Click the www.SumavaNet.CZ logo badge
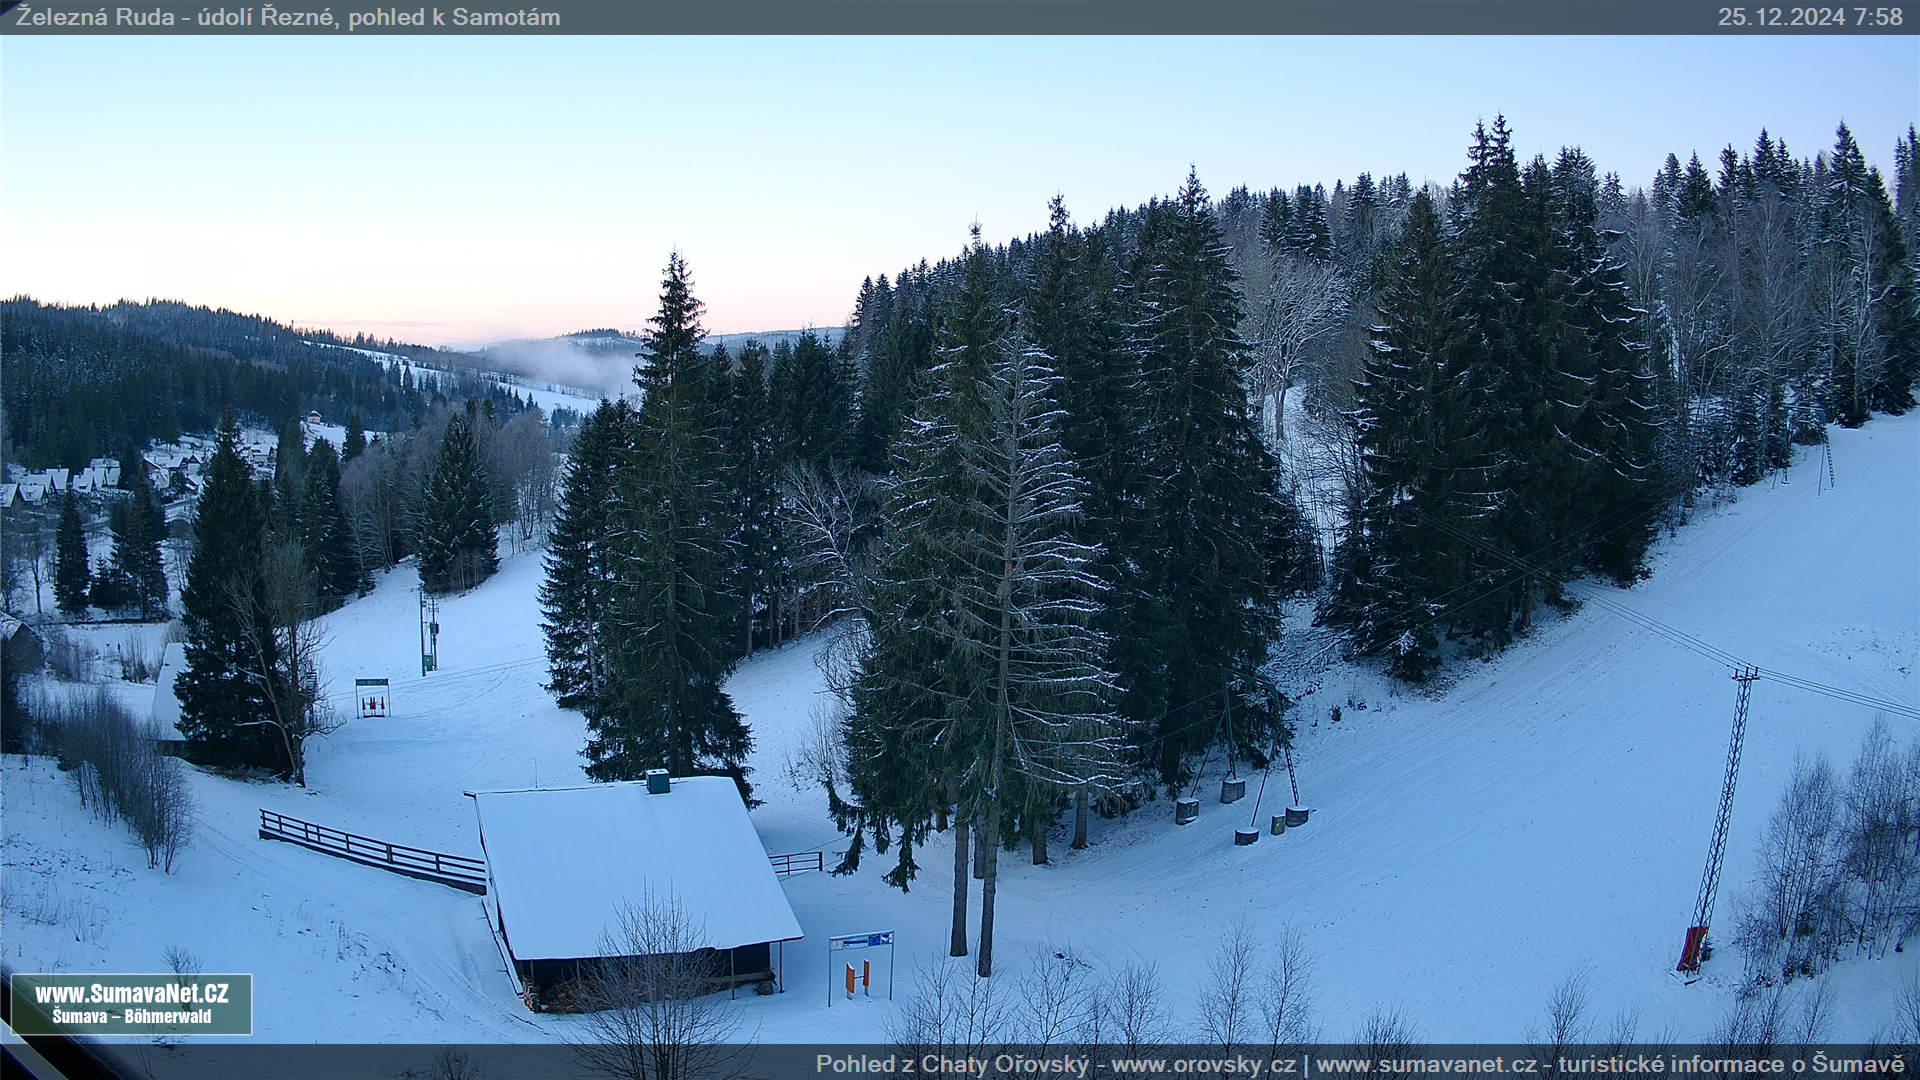Screen dimensions: 1920x1080 [x=131, y=994]
